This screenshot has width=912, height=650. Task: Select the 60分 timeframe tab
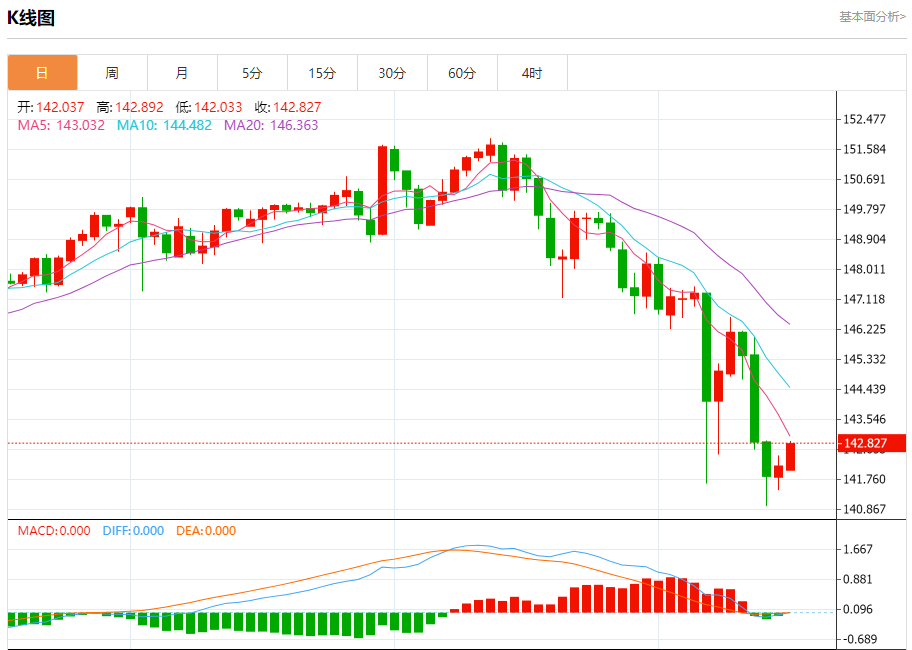(x=462, y=73)
